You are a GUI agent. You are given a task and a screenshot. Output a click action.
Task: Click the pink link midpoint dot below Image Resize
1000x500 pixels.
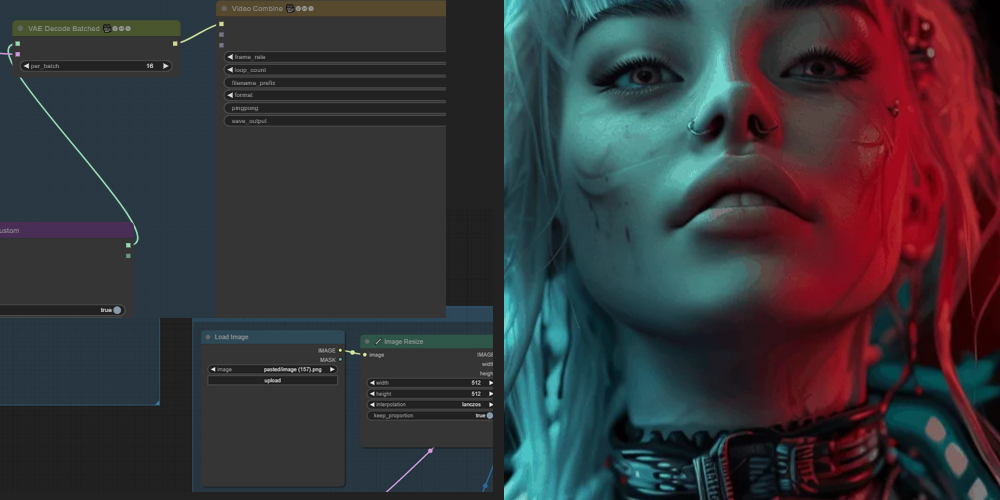pyautogui.click(x=430, y=450)
